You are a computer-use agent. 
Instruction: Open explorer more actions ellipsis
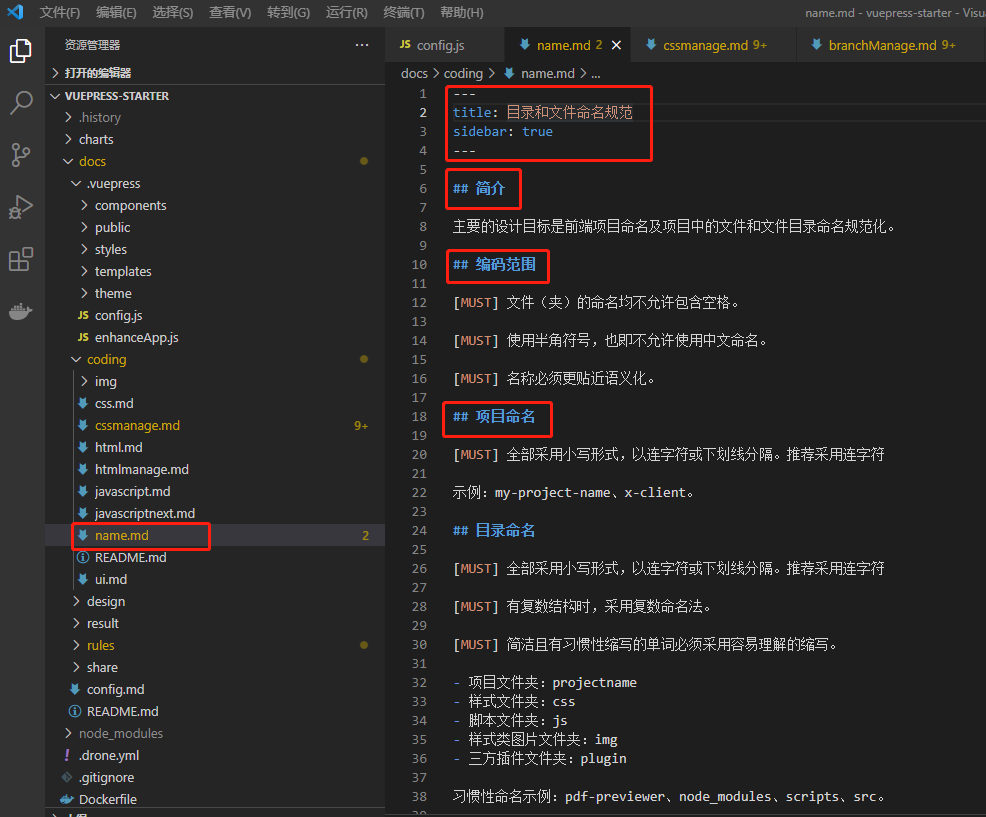coord(362,45)
